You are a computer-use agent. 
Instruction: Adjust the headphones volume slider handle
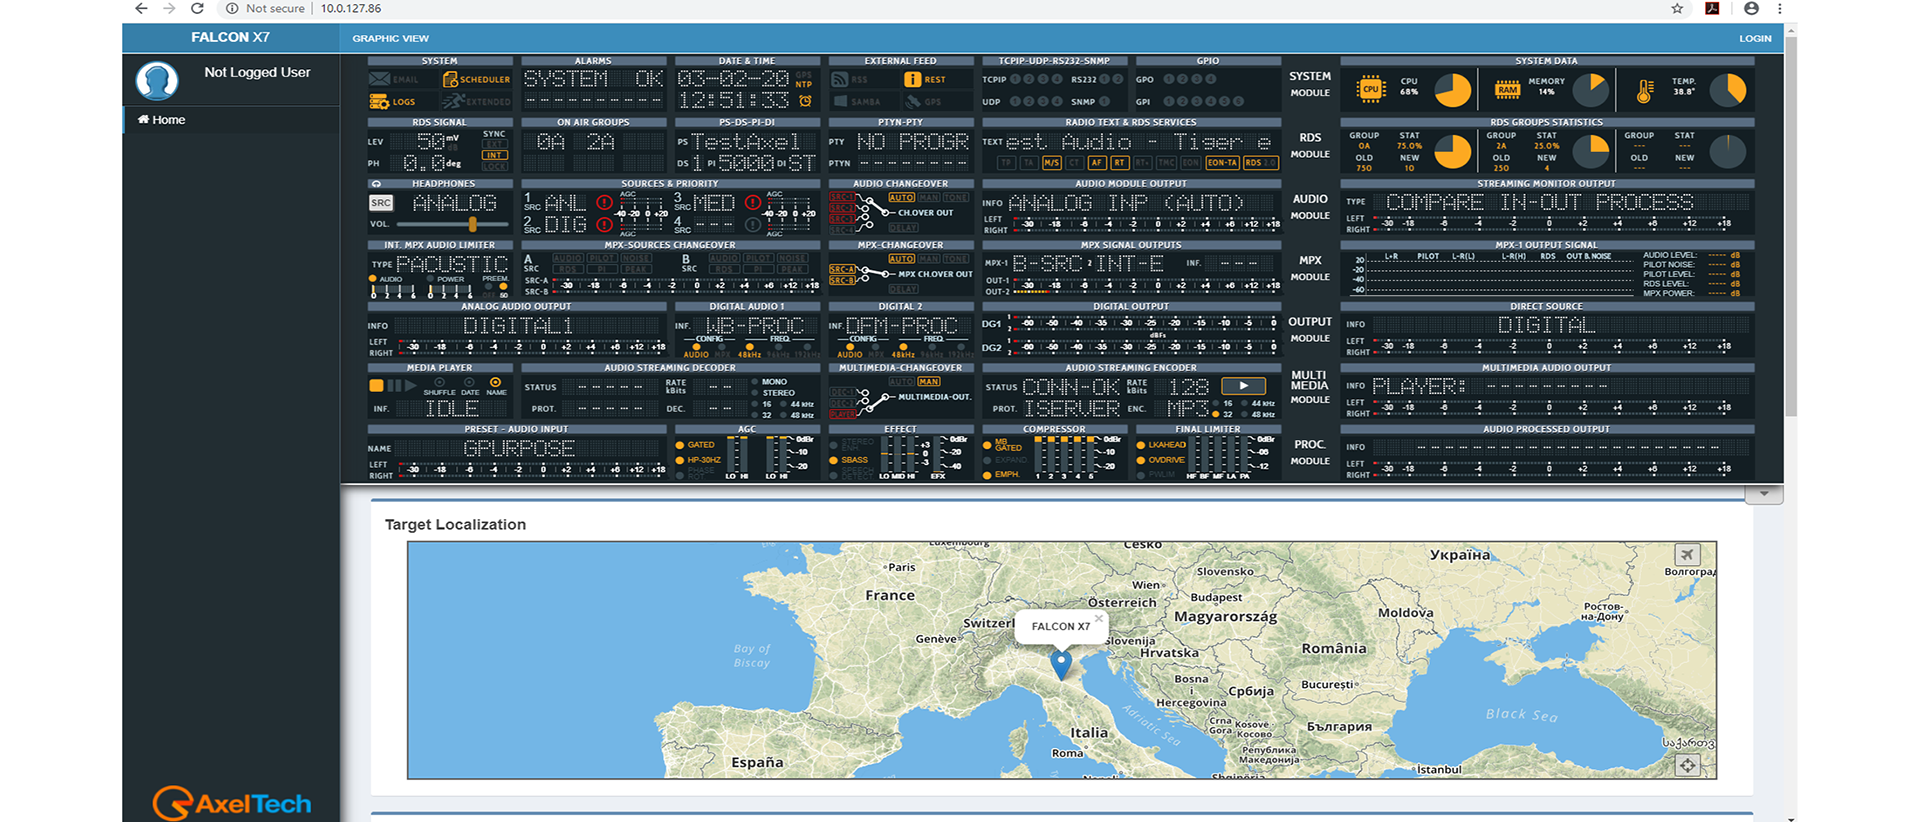click(472, 224)
